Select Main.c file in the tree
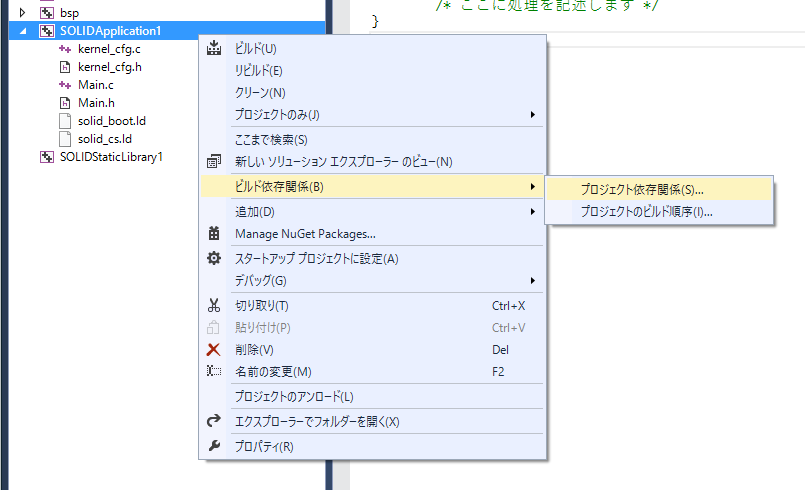 pos(96,85)
